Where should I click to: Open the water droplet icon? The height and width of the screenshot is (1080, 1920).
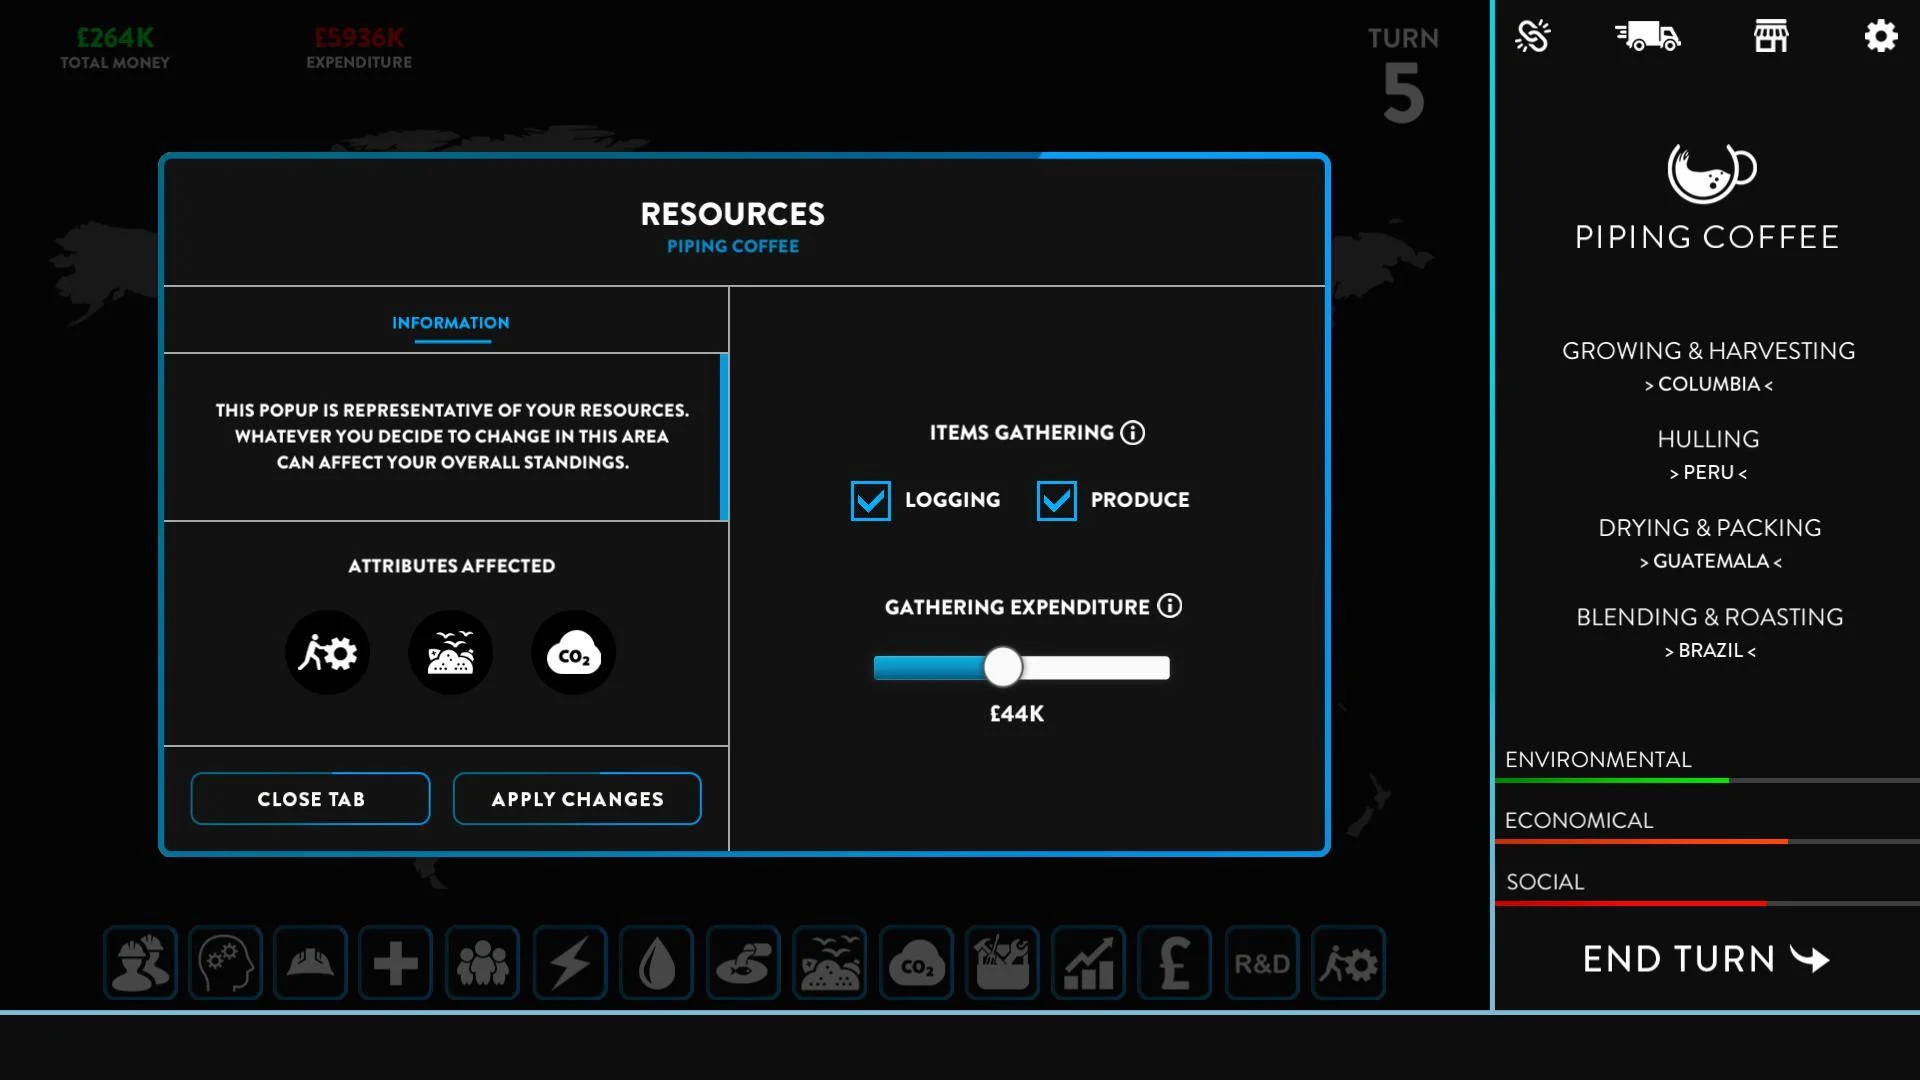656,963
